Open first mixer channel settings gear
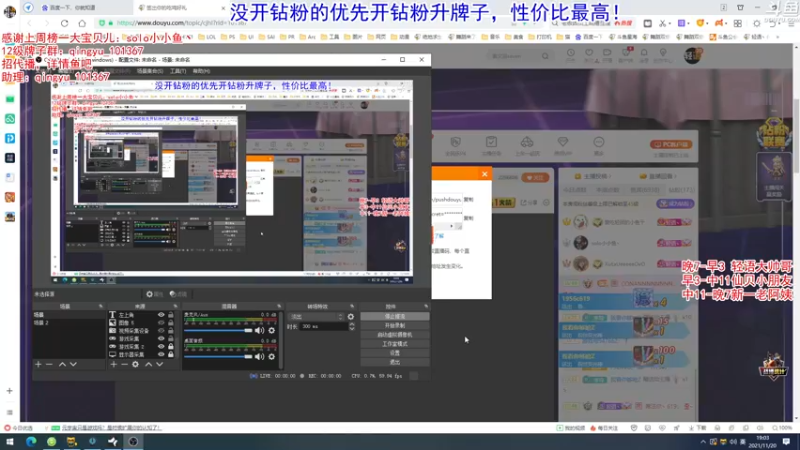The image size is (800, 450). 271,330
